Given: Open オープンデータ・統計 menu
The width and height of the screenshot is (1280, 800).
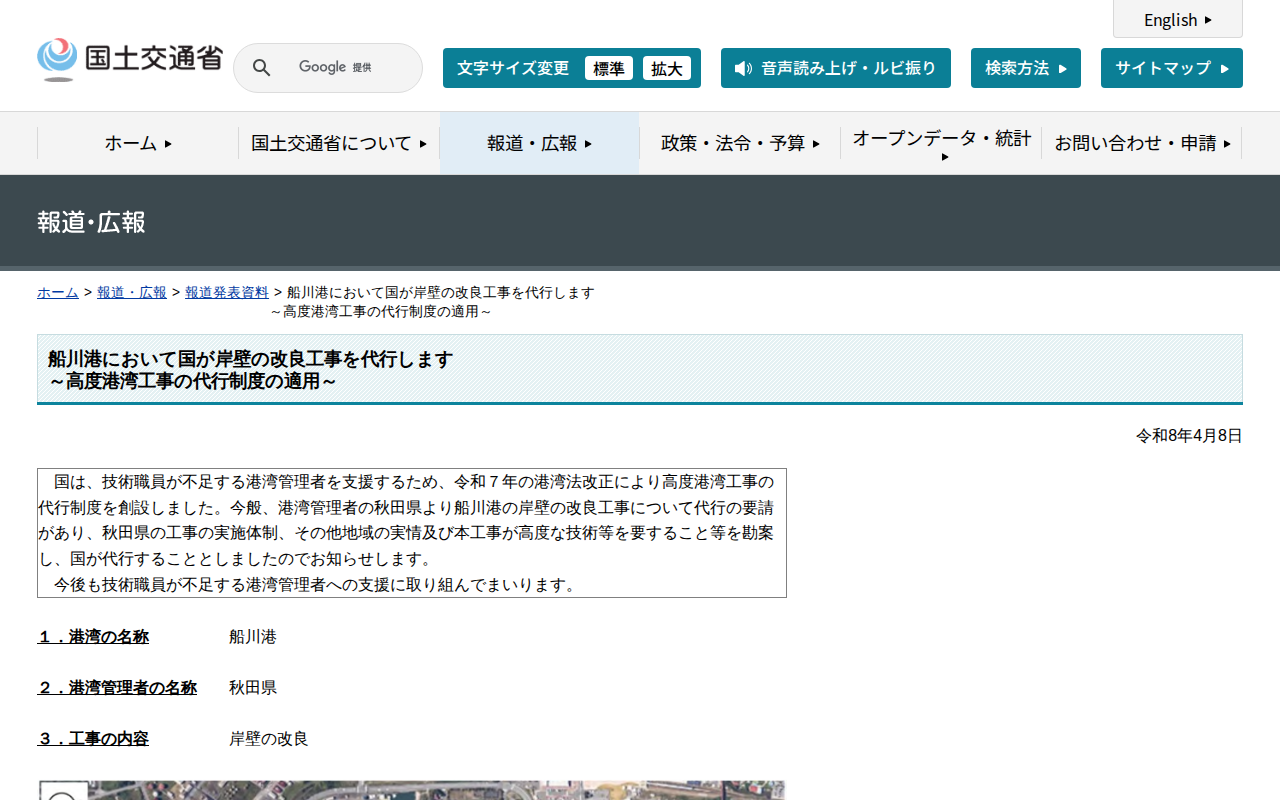Looking at the screenshot, I should (x=941, y=143).
